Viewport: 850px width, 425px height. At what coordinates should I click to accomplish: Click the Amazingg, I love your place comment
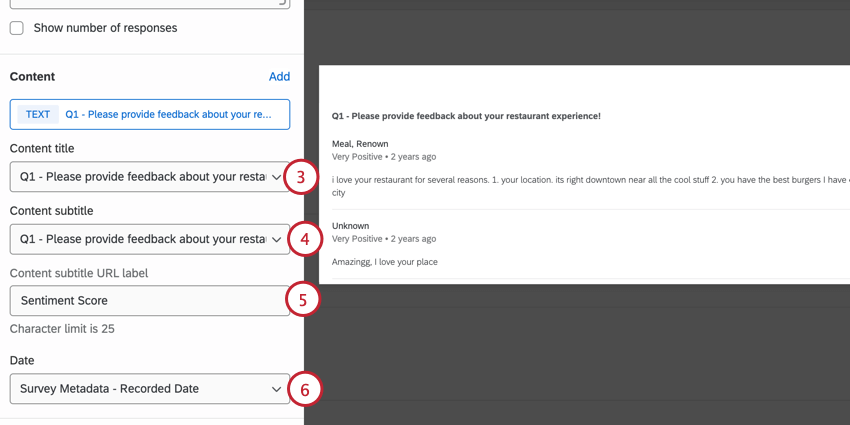pos(384,262)
